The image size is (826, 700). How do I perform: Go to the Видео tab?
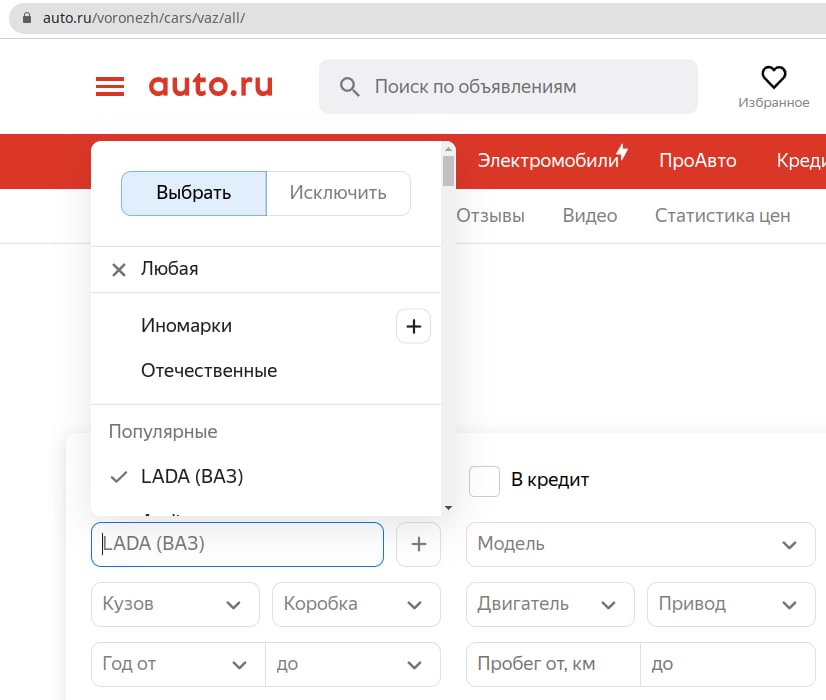point(590,215)
